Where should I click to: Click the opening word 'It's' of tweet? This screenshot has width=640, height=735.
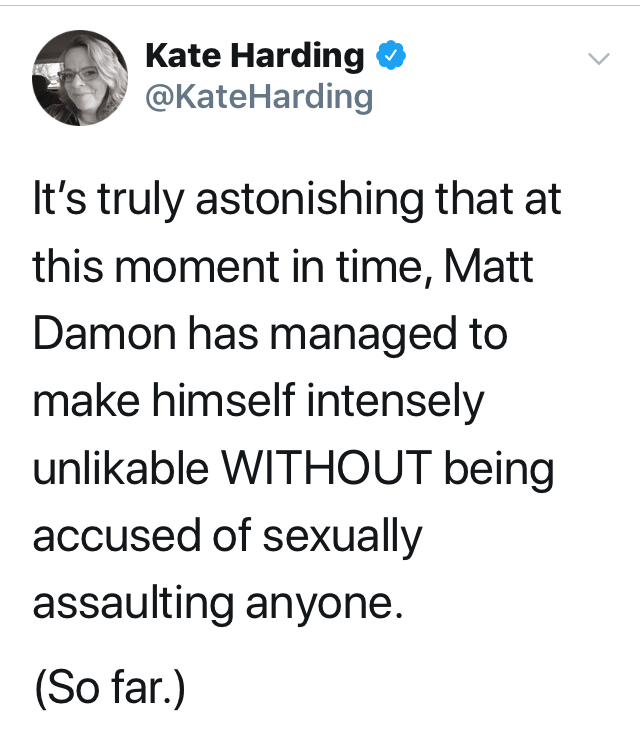pyautogui.click(x=60, y=199)
